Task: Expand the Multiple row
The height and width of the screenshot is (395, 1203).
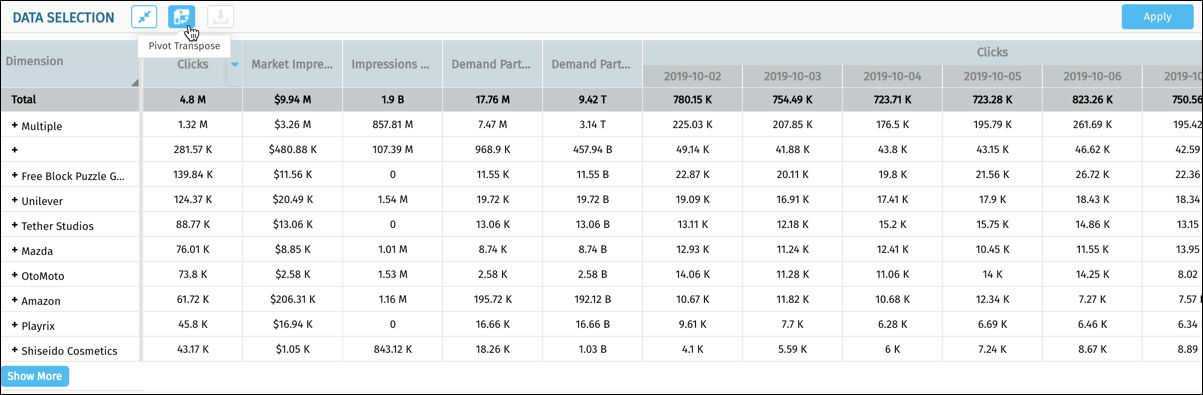Action: (x=15, y=126)
